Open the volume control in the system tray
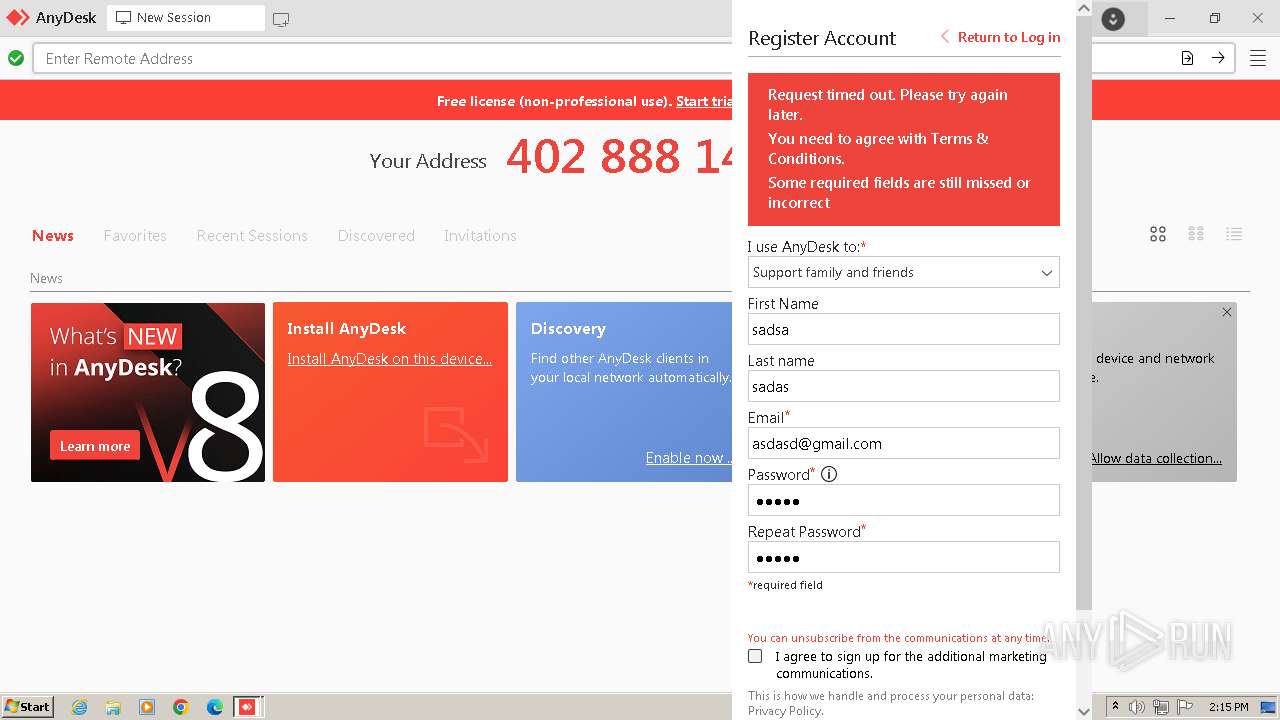The height and width of the screenshot is (720, 1280). 1137,707
